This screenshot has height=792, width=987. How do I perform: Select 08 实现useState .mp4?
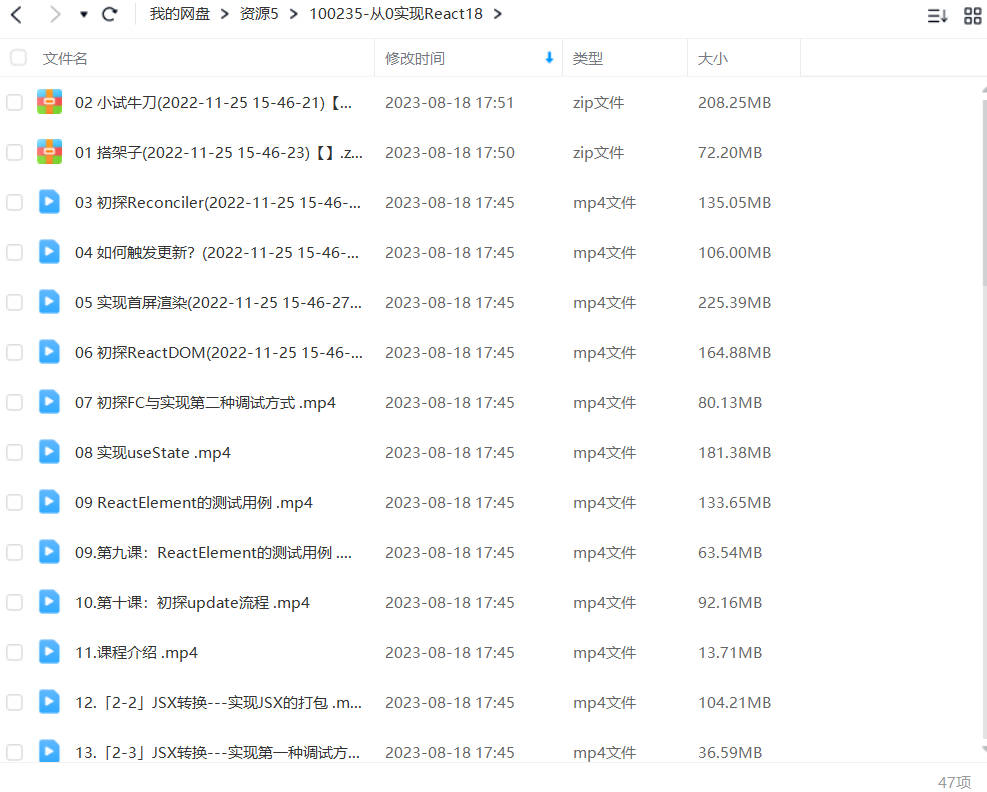[153, 453]
